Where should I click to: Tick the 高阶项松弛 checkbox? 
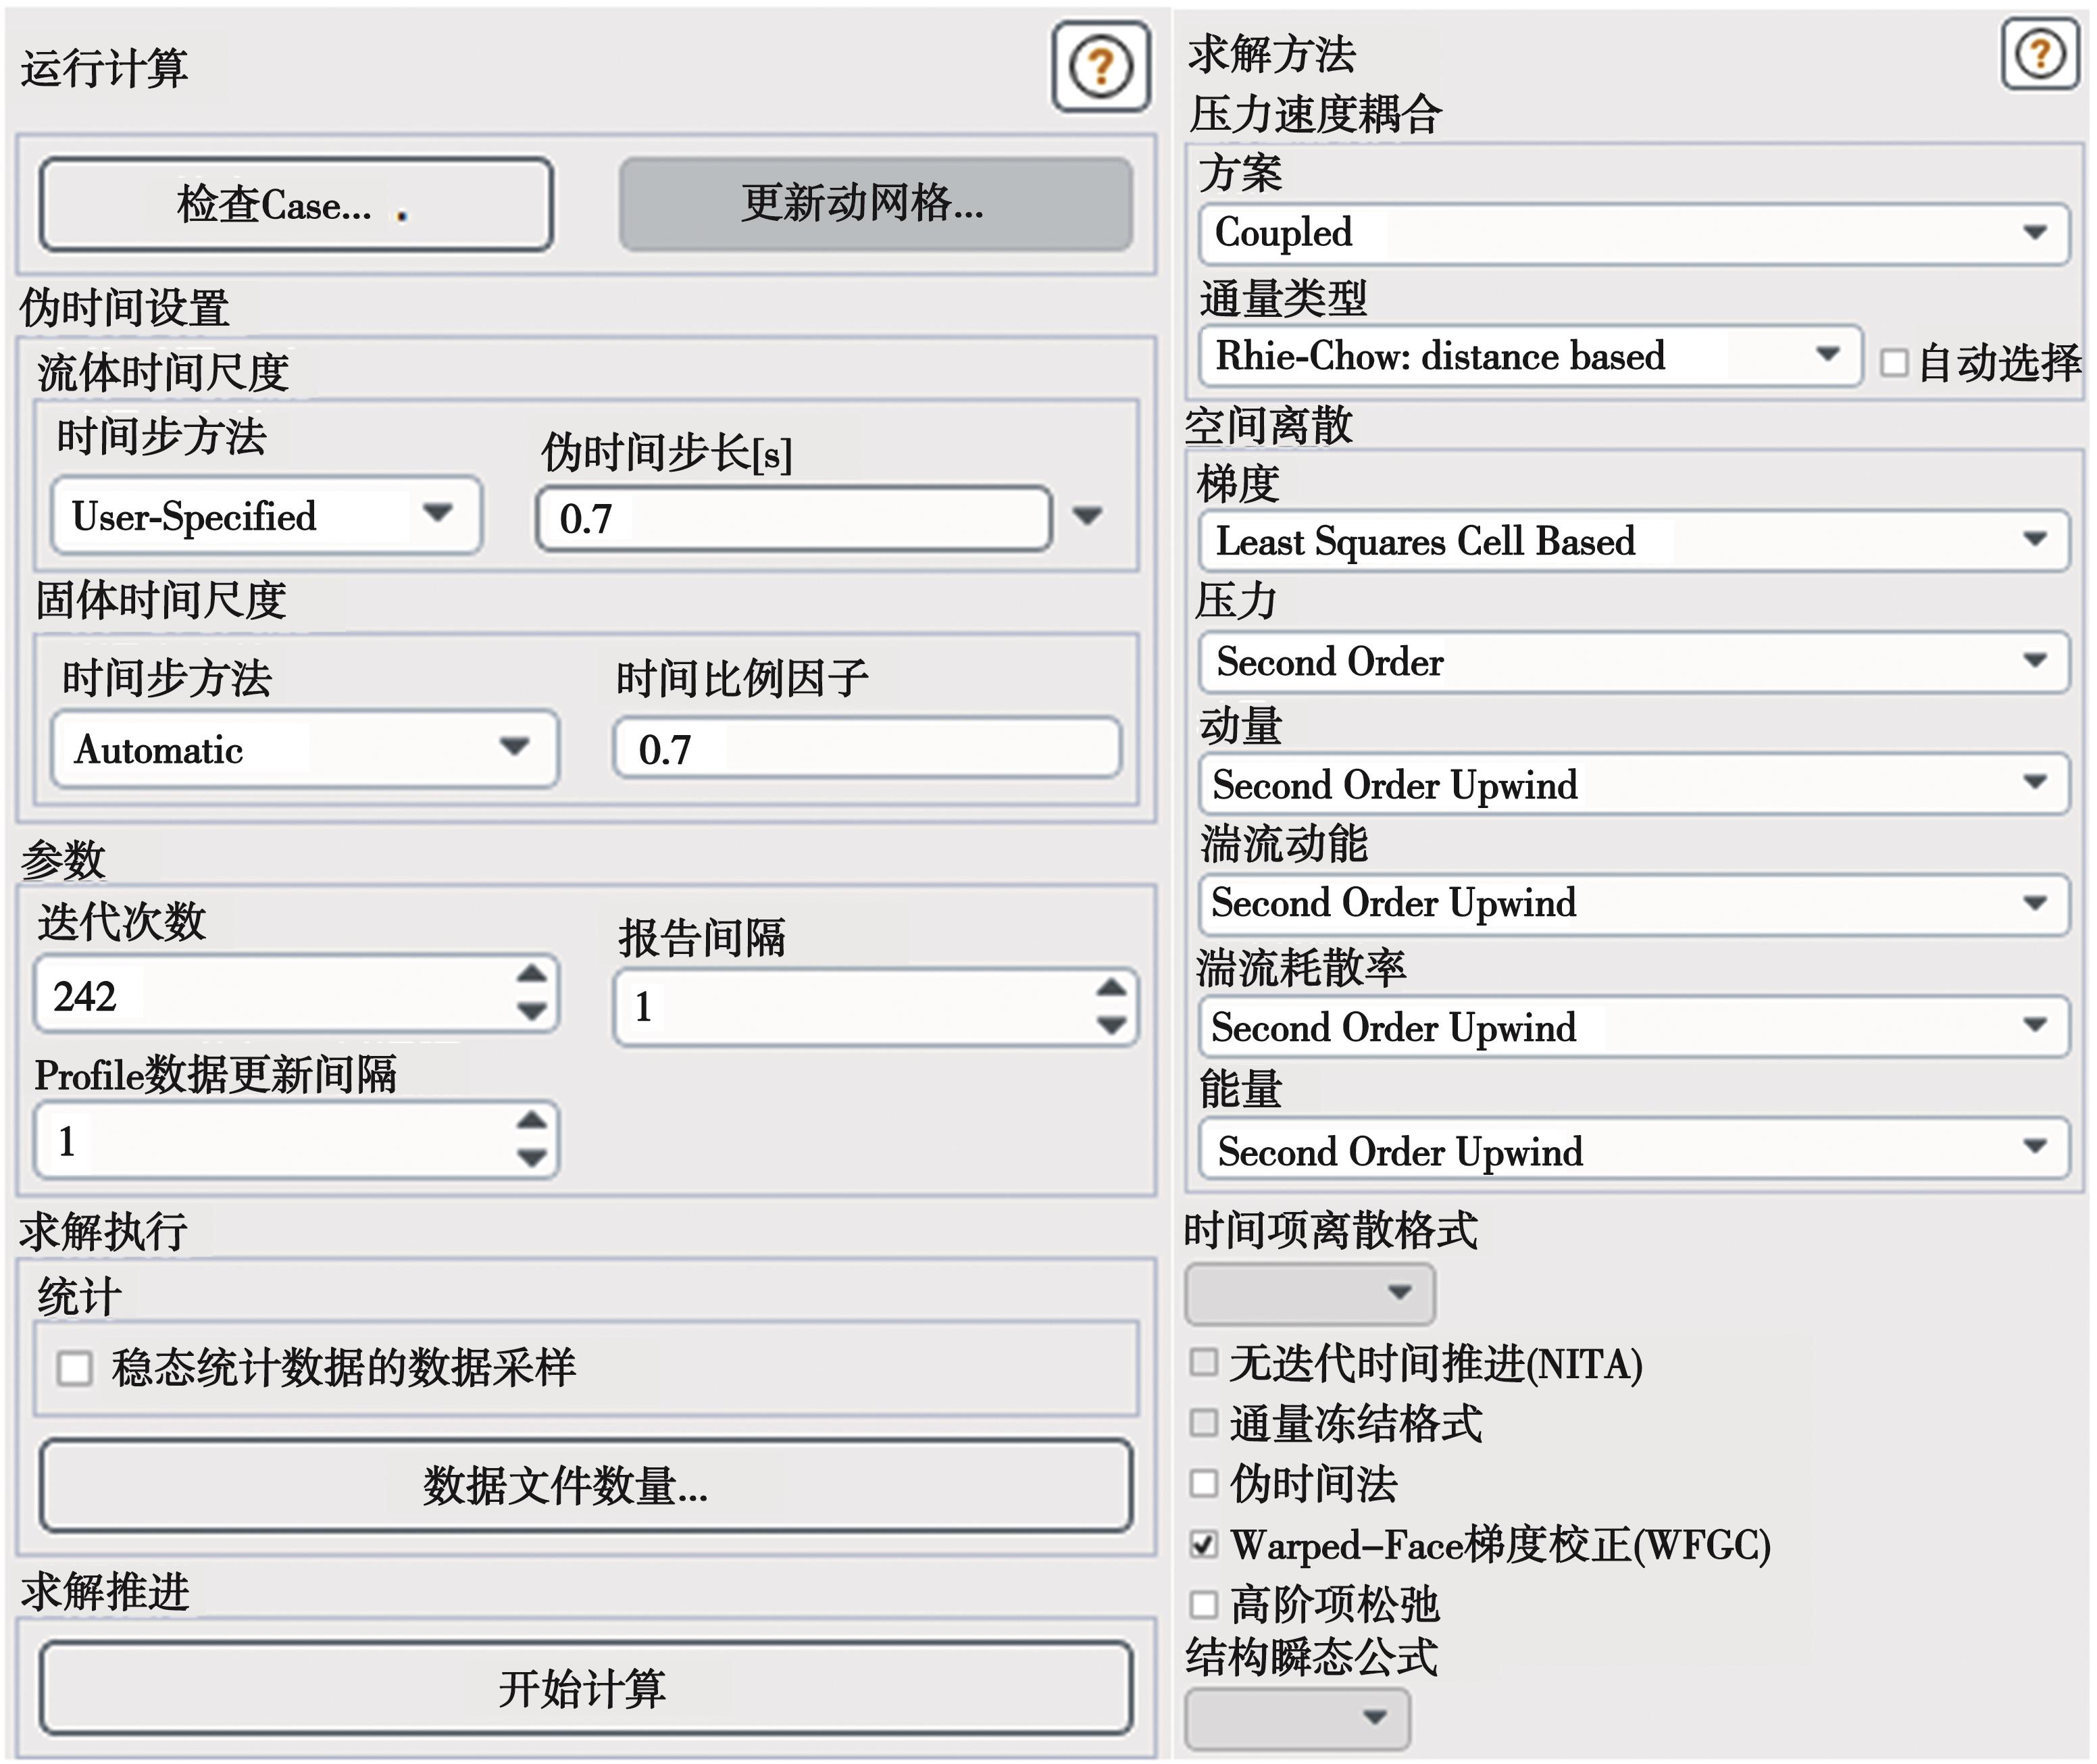1204,1605
